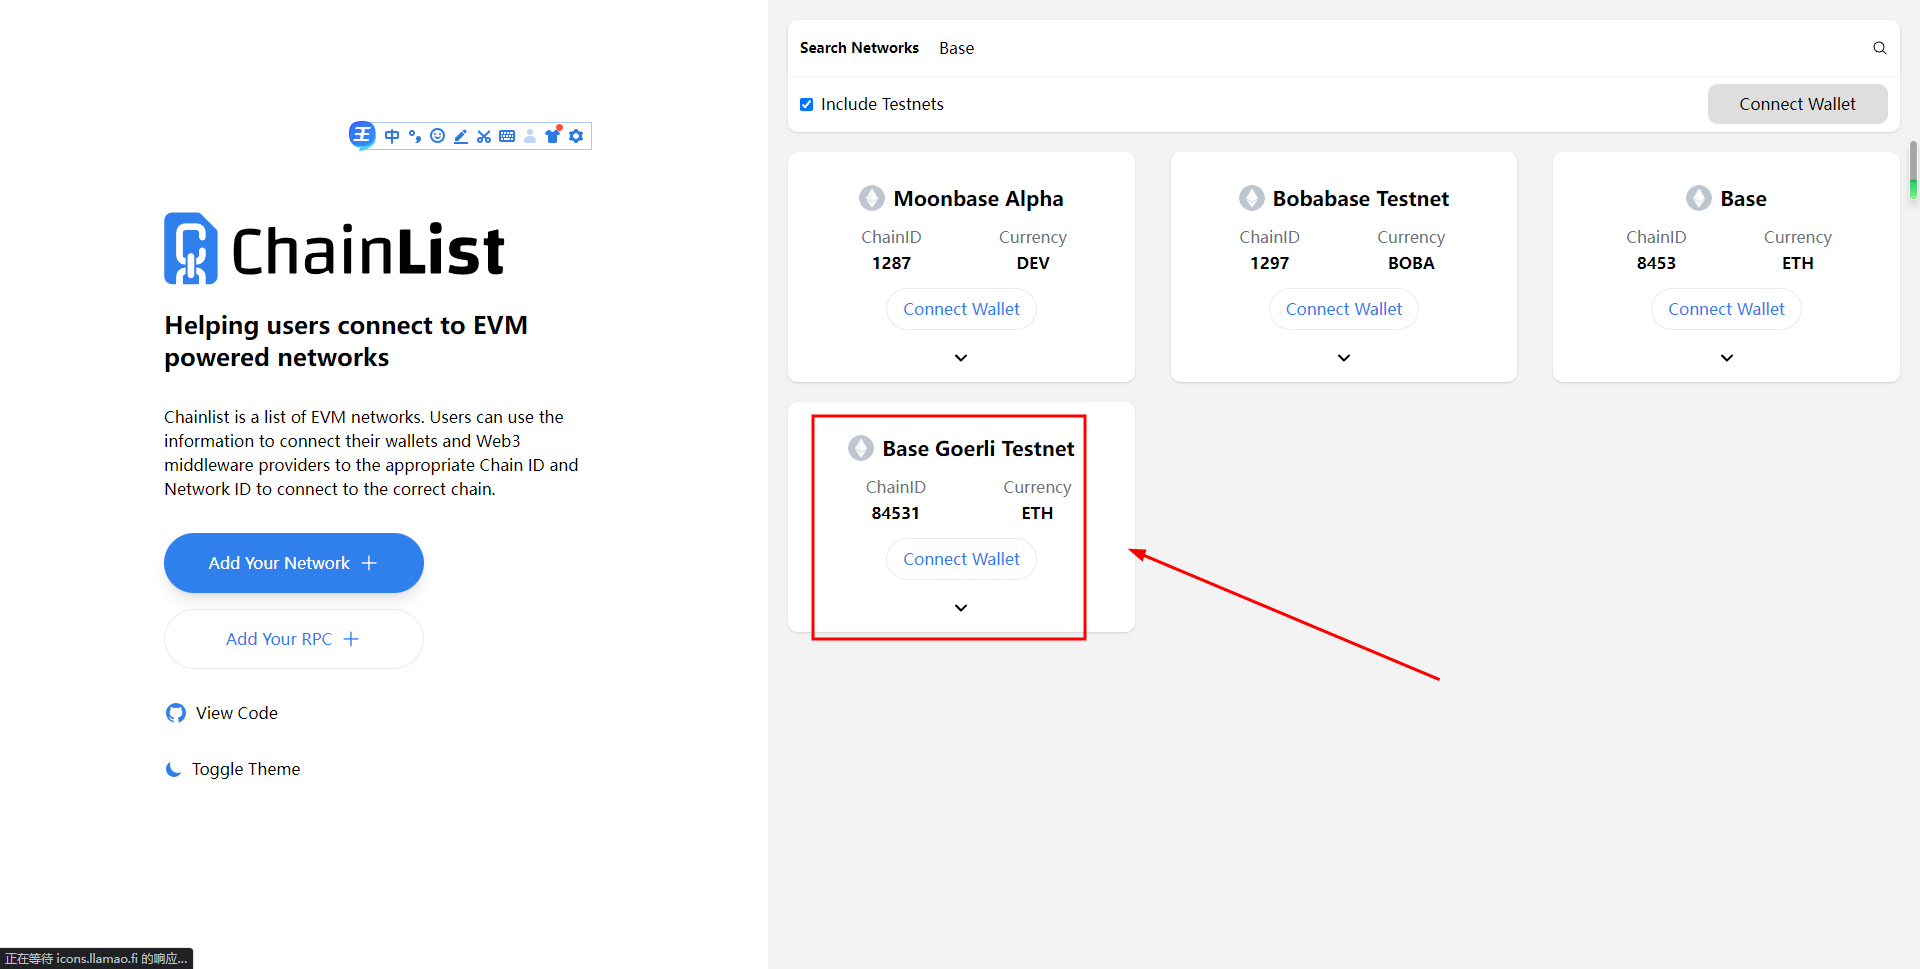Screen dimensions: 1920x969
Task: Click the plus icon in Add Your RPC
Action: pyautogui.click(x=351, y=639)
